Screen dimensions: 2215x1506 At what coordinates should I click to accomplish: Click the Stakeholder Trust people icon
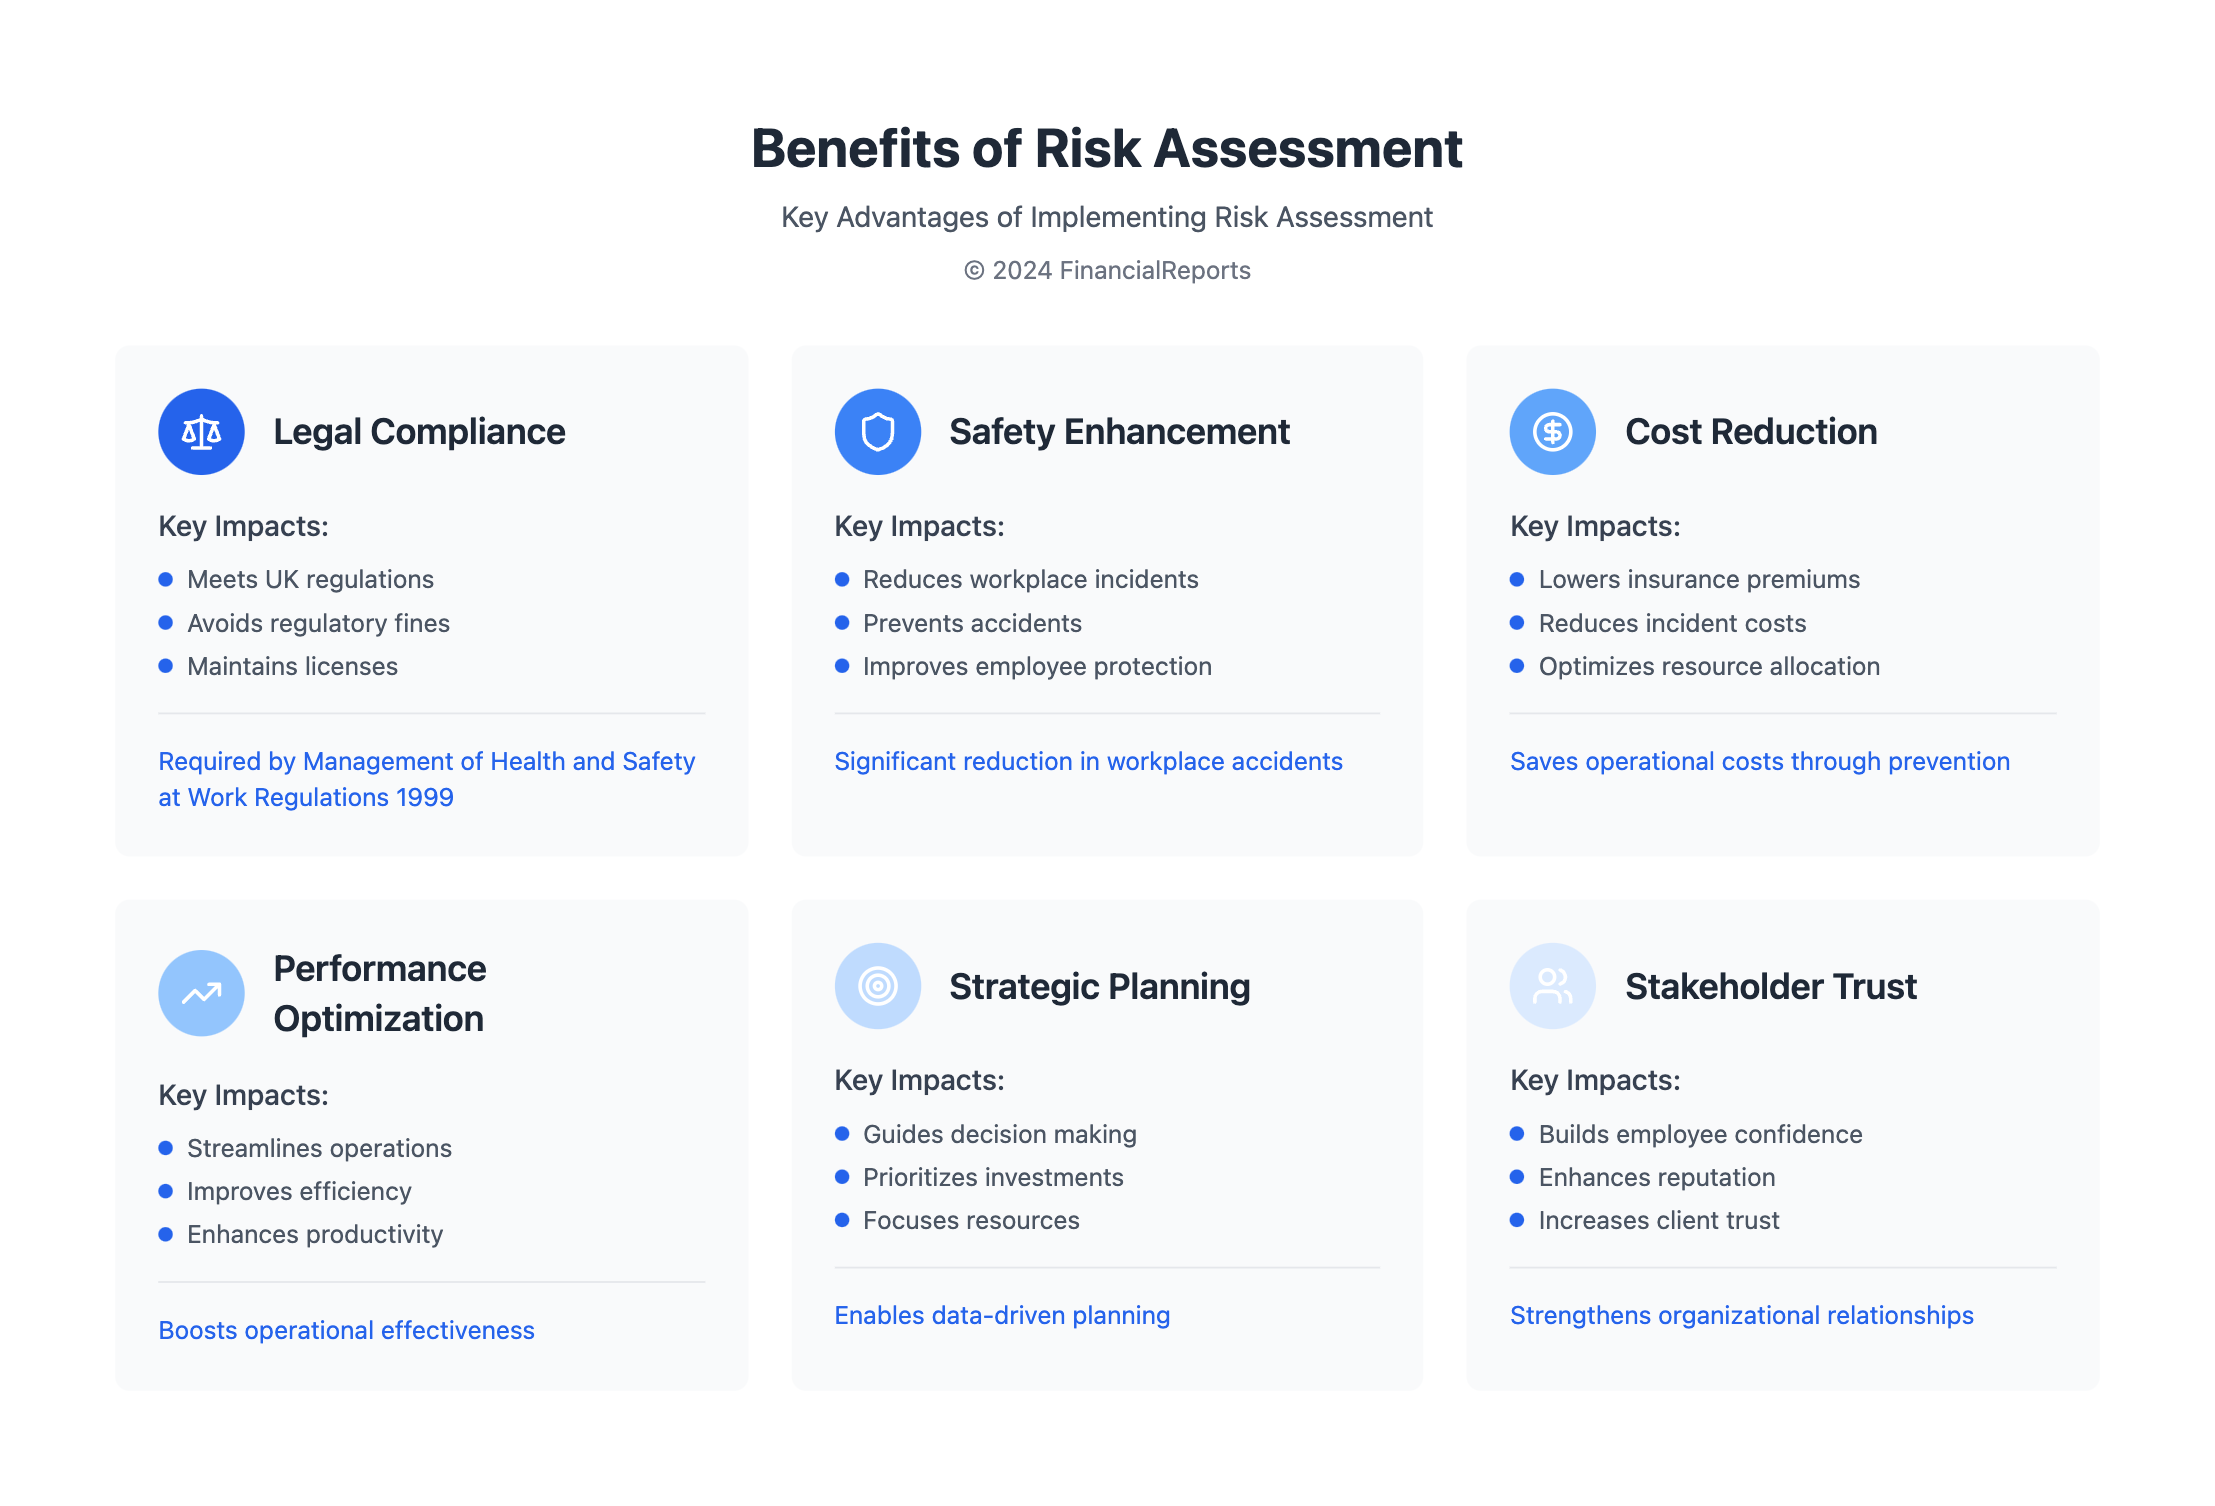(x=1552, y=986)
